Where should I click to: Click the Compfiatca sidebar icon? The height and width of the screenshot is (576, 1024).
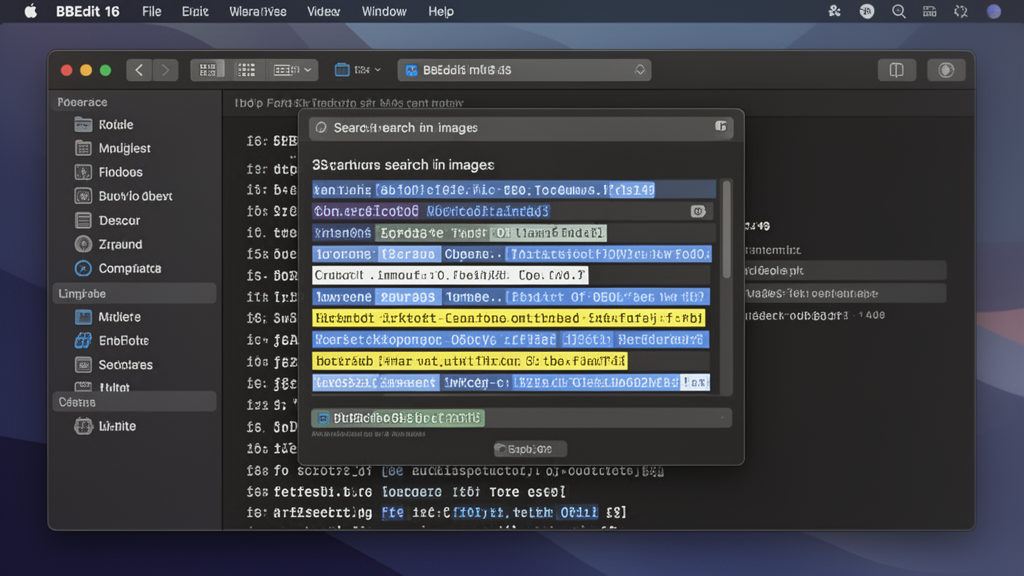pos(83,268)
